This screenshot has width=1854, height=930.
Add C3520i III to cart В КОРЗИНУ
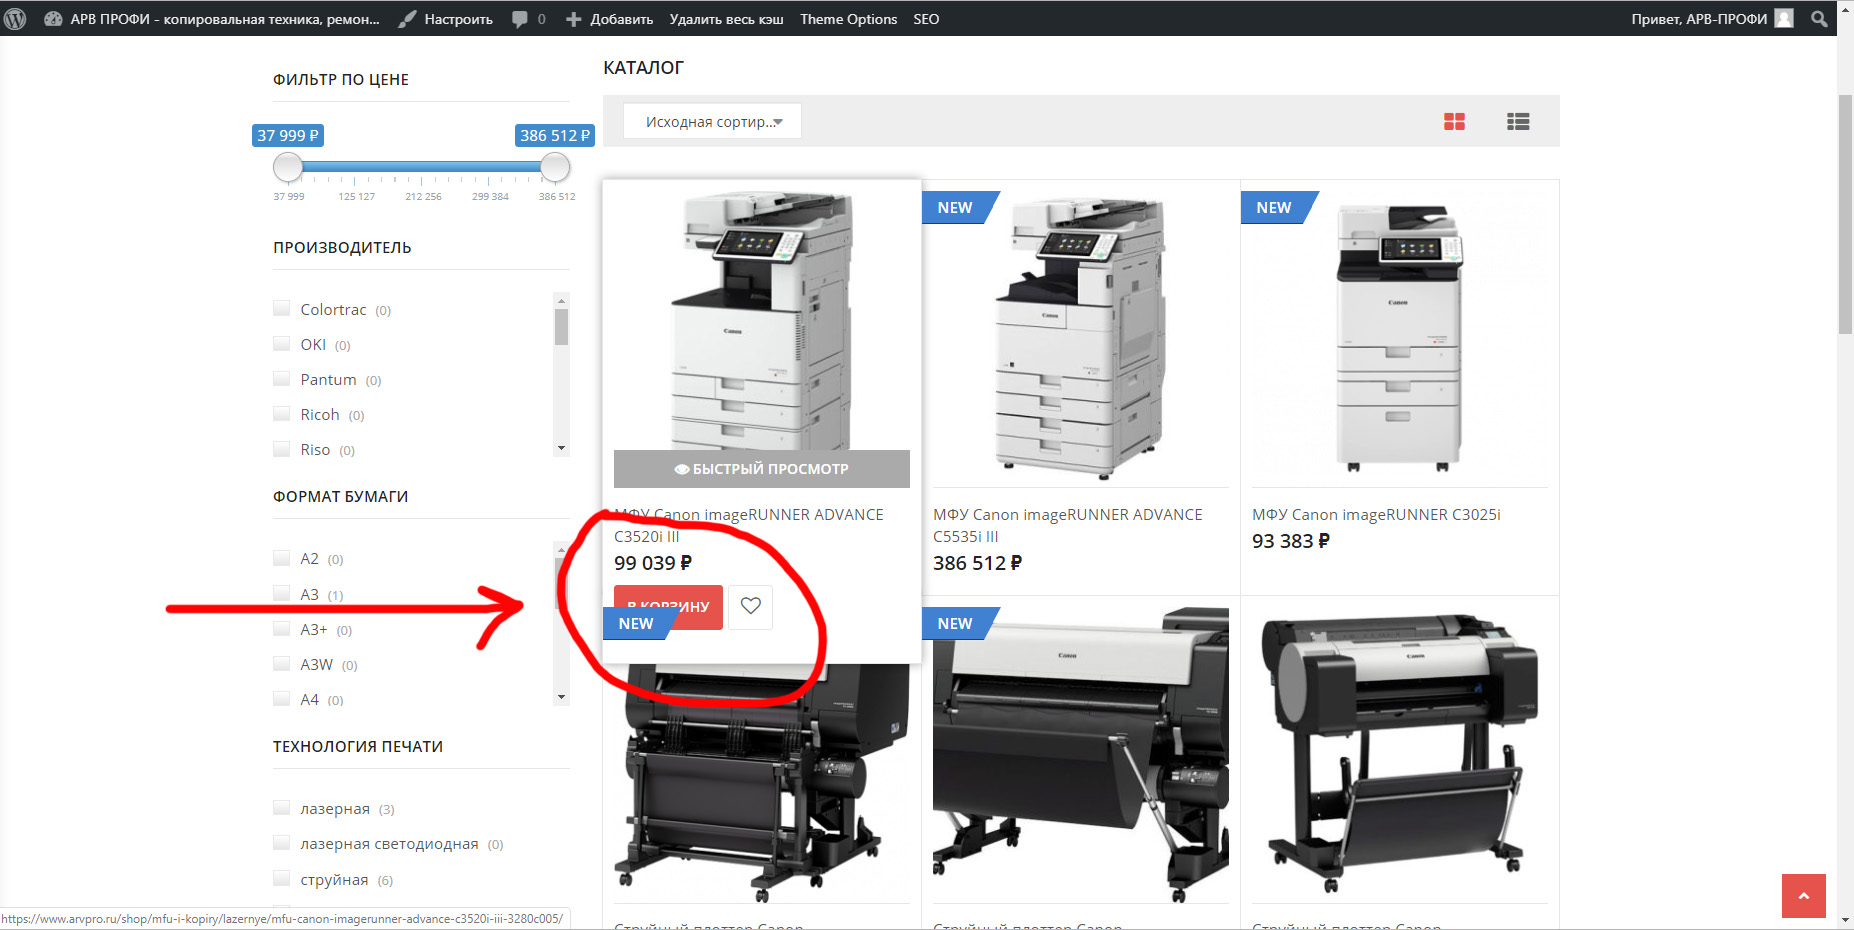click(x=668, y=606)
